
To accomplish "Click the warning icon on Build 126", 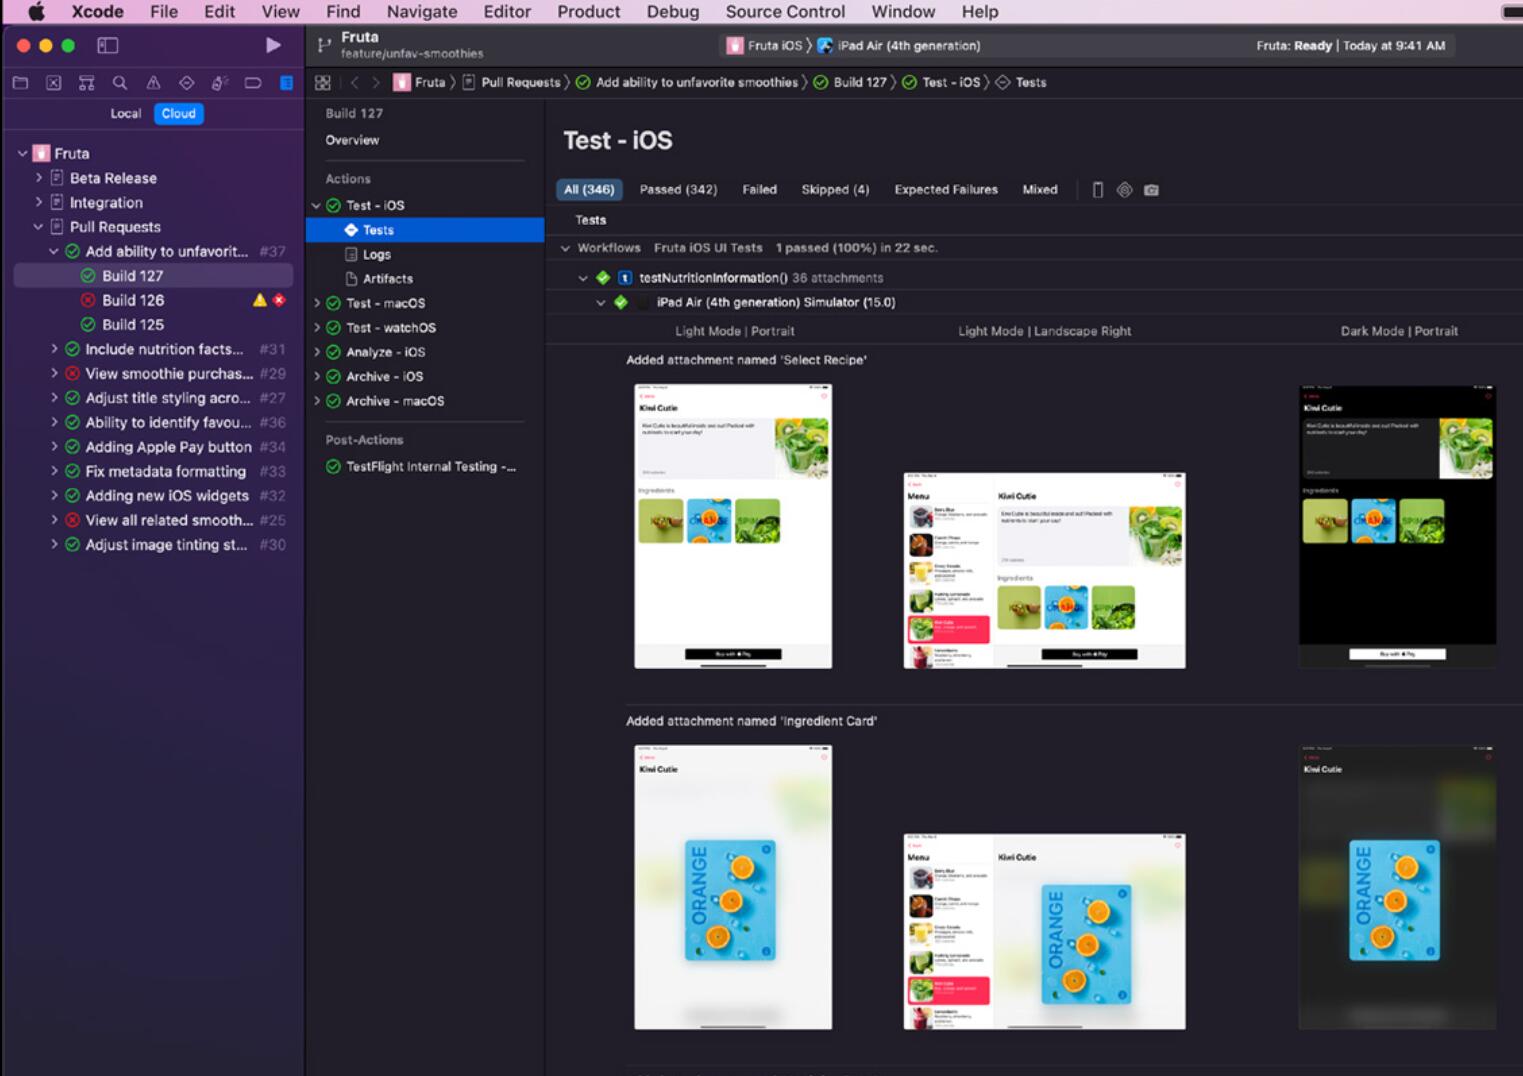I will tap(260, 300).
